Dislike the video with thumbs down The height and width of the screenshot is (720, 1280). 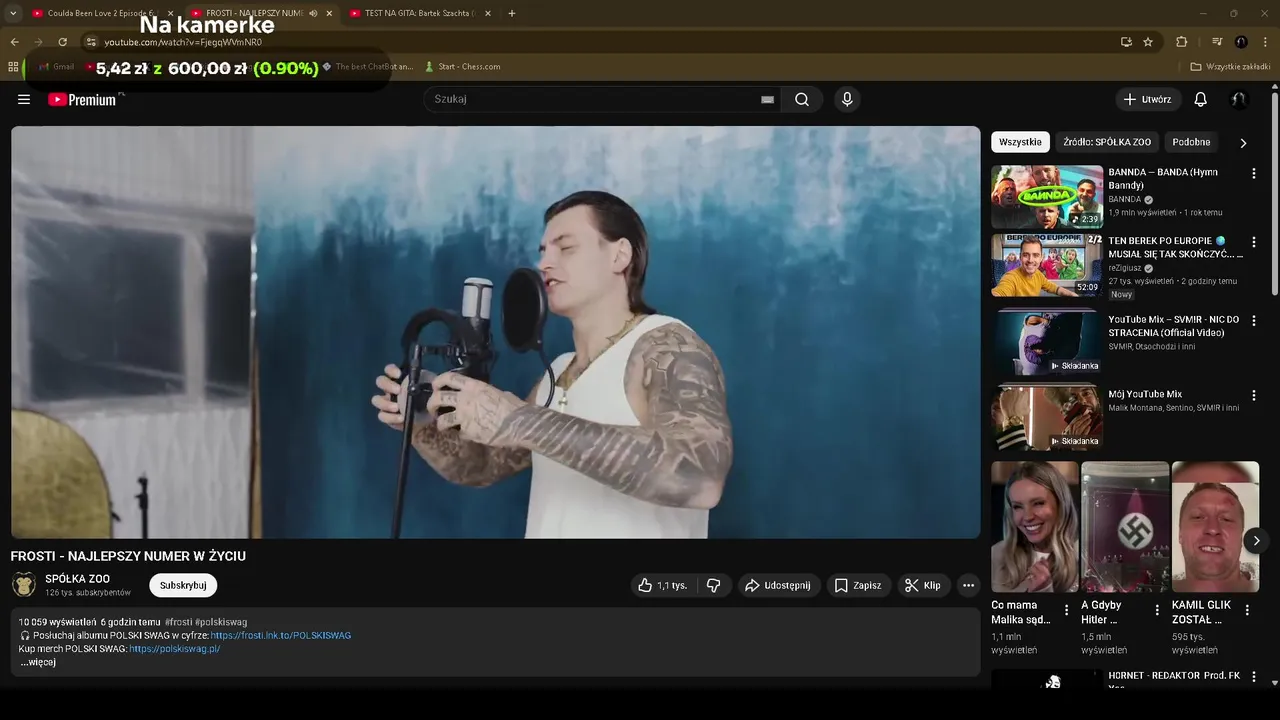coord(713,585)
